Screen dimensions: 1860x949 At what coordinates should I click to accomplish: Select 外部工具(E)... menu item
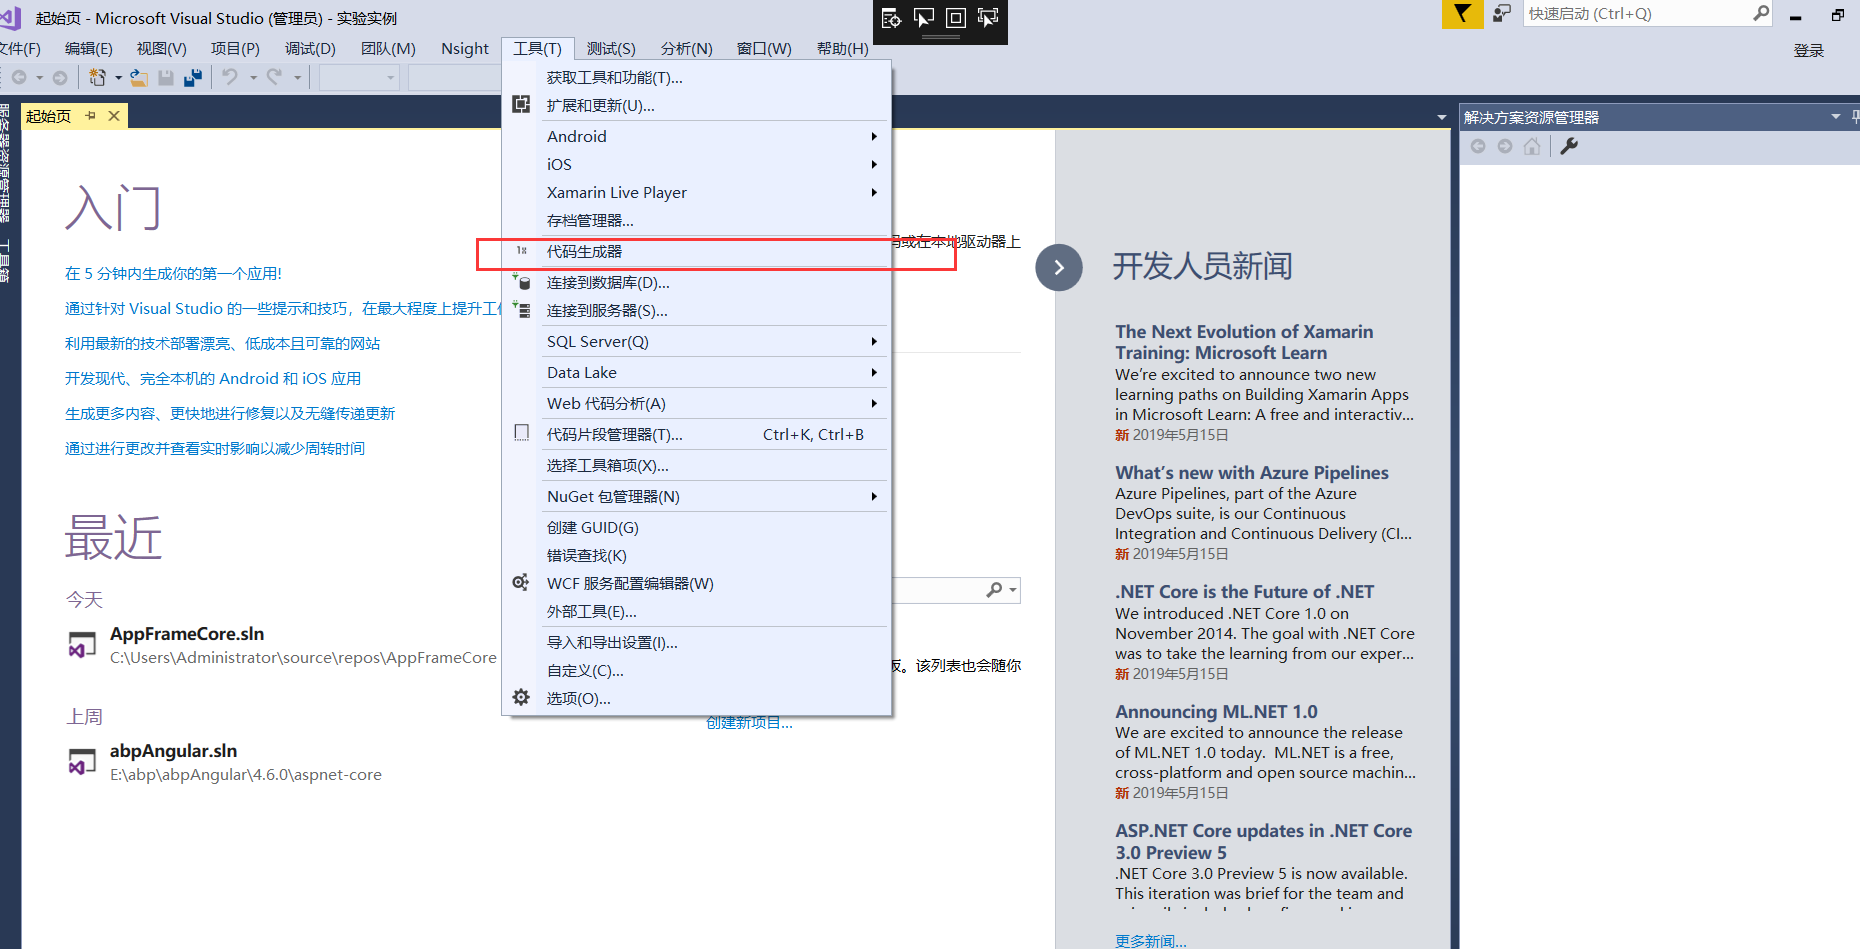pyautogui.click(x=697, y=611)
